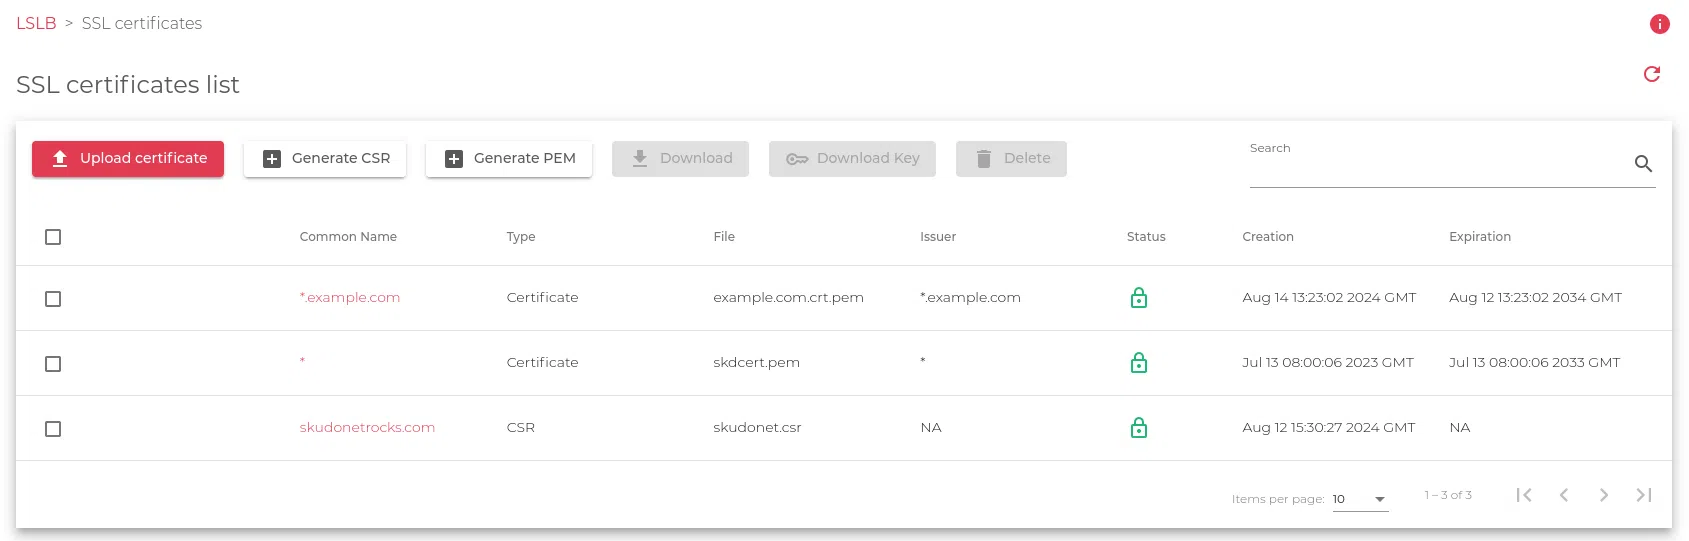This screenshot has height=541, width=1689.
Task: Toggle the select-all header checkbox
Action: [x=53, y=237]
